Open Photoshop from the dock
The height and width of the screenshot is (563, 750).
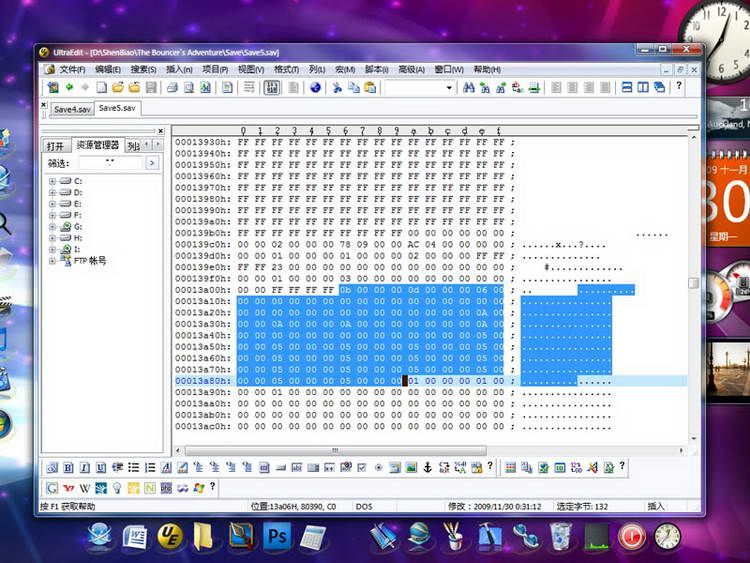point(277,537)
